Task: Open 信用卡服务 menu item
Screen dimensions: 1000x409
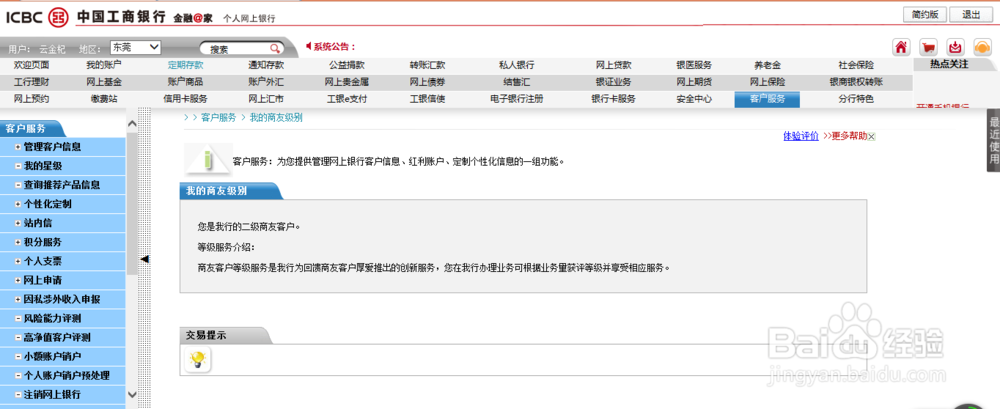Action: click(186, 100)
